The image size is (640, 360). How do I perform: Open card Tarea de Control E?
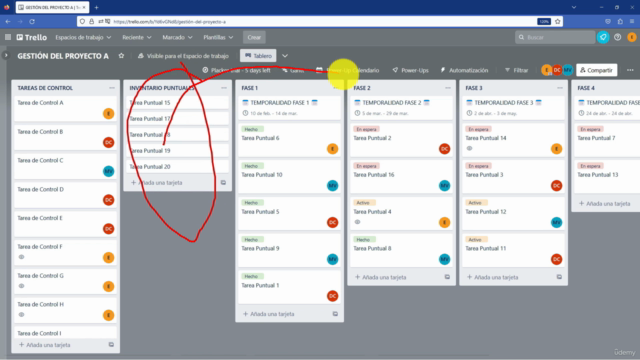(x=66, y=224)
